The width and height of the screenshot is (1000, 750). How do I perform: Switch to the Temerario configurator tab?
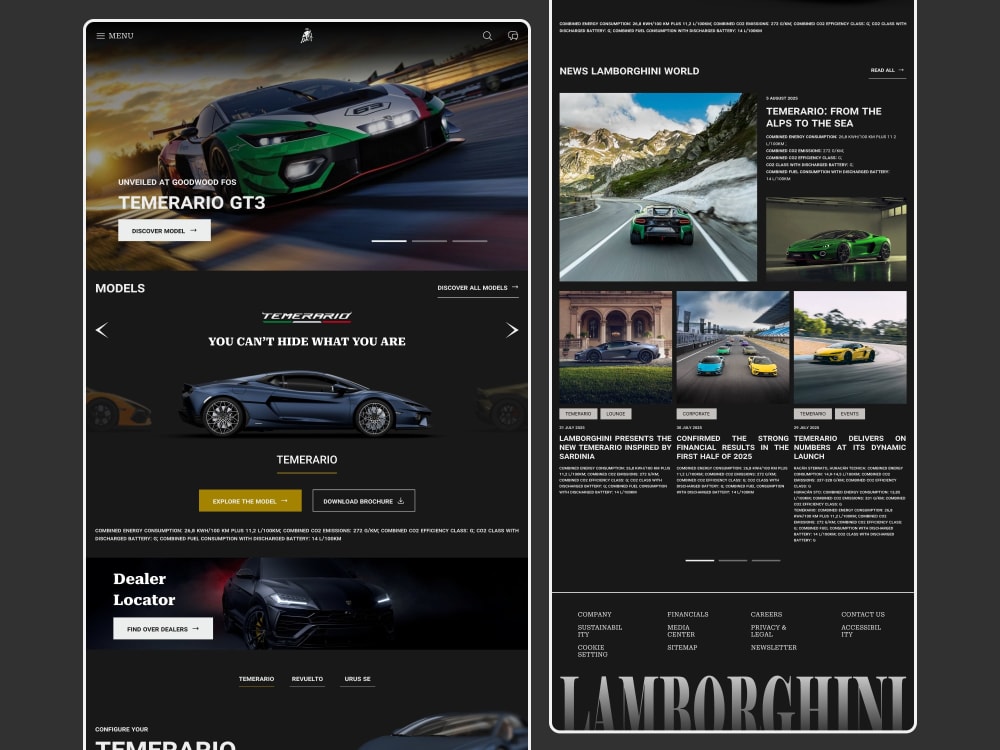pyautogui.click(x=256, y=679)
